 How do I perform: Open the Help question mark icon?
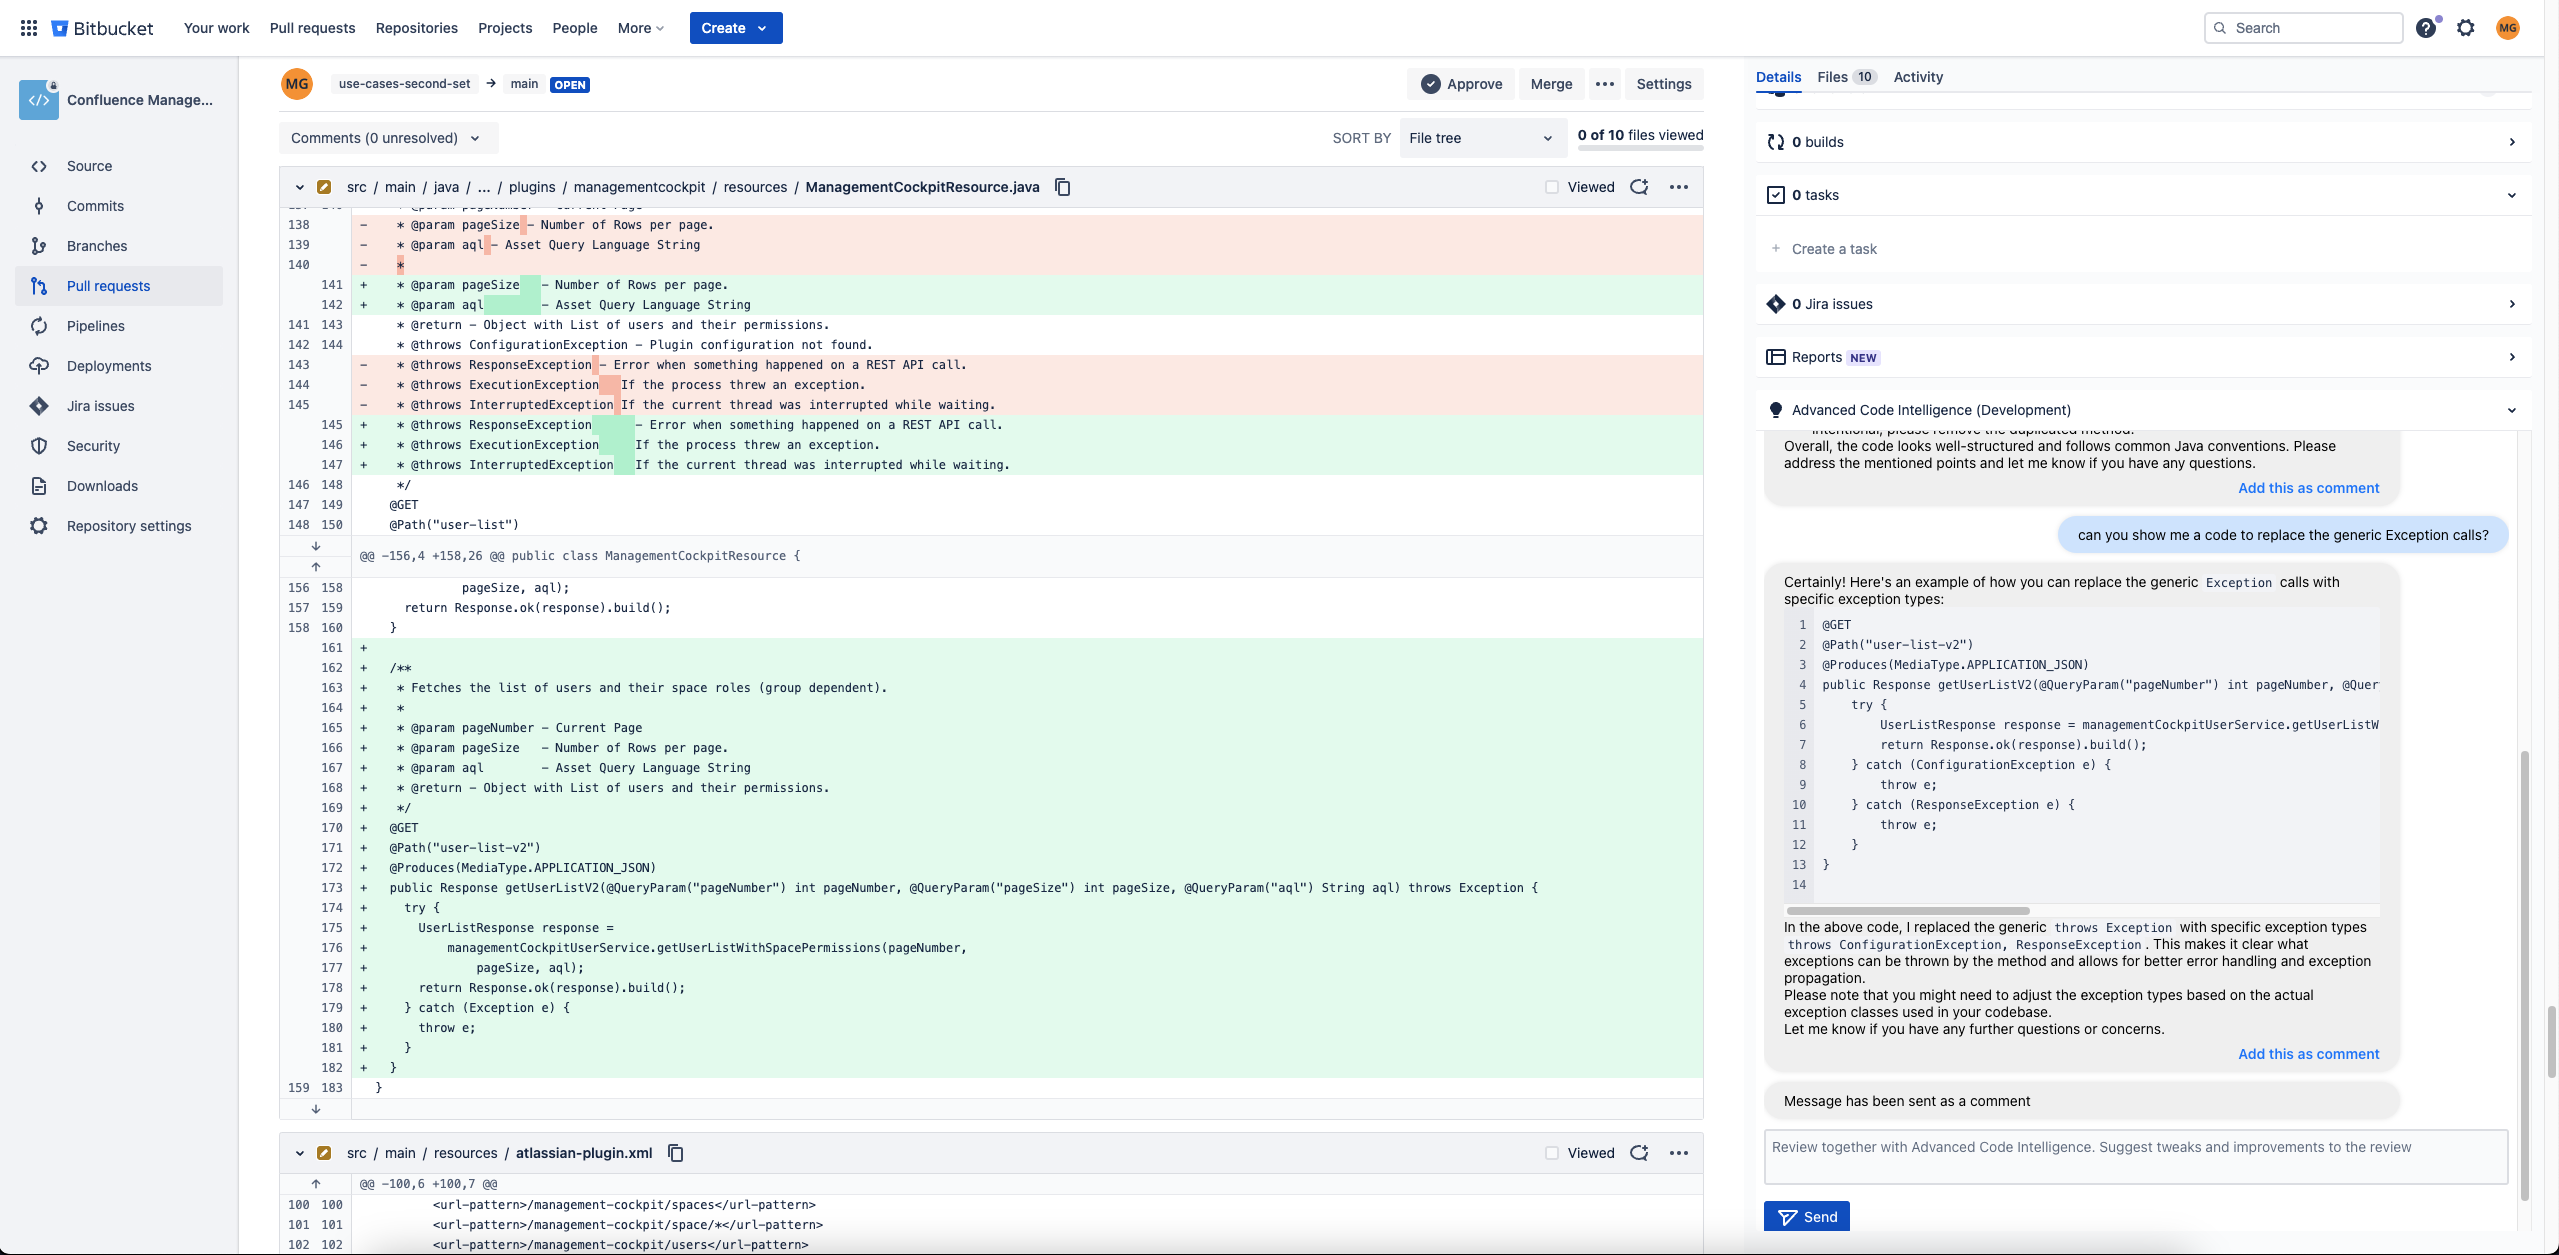2425,28
